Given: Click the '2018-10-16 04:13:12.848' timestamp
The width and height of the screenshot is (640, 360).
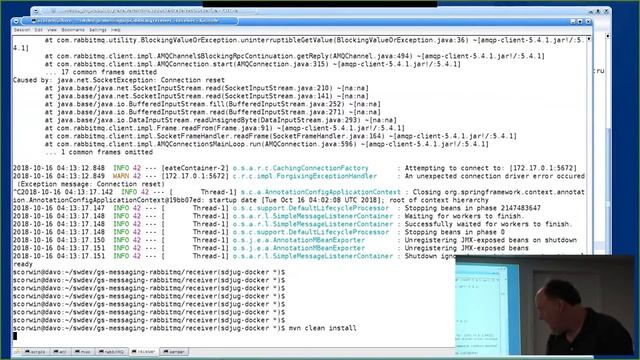Looking at the screenshot, I should (x=59, y=168).
